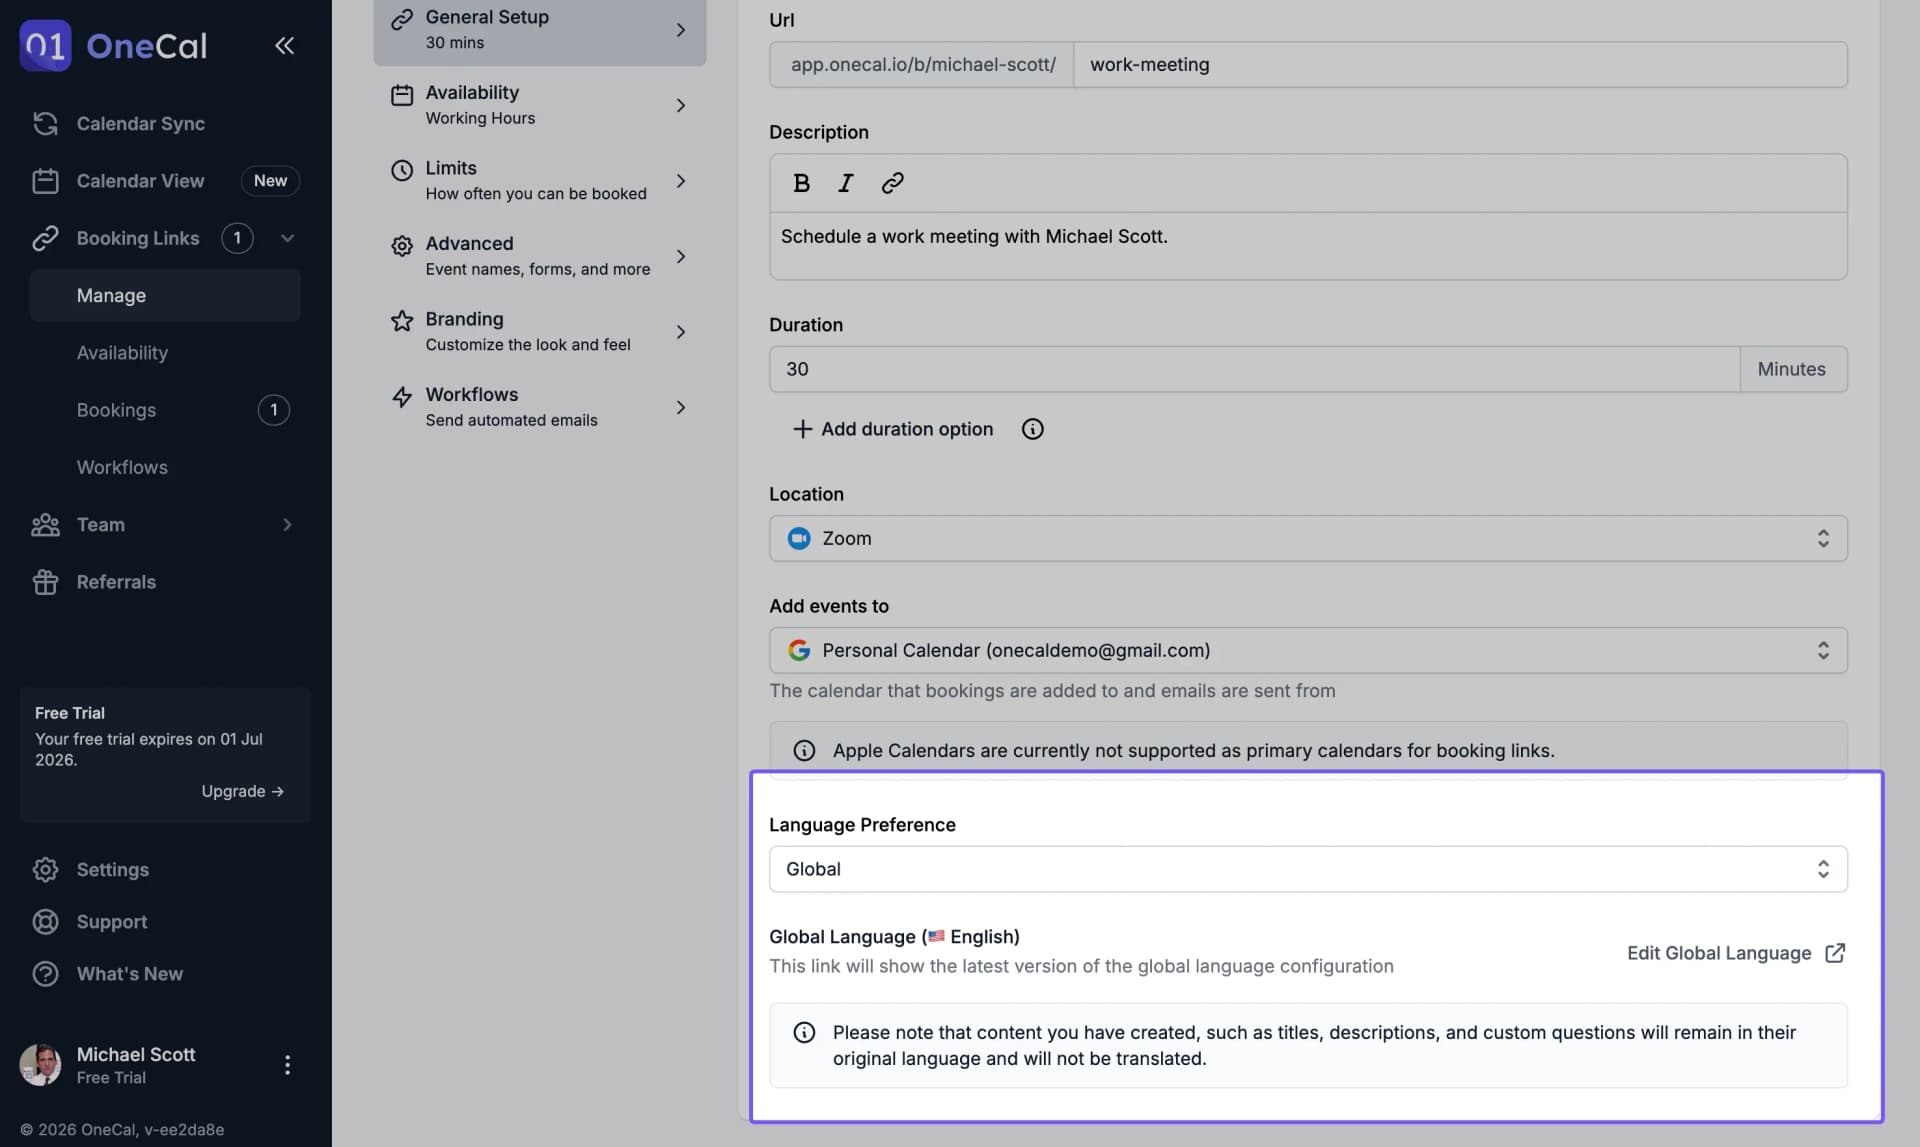
Task: Collapse the Booking Links section chevron
Action: [x=287, y=238]
